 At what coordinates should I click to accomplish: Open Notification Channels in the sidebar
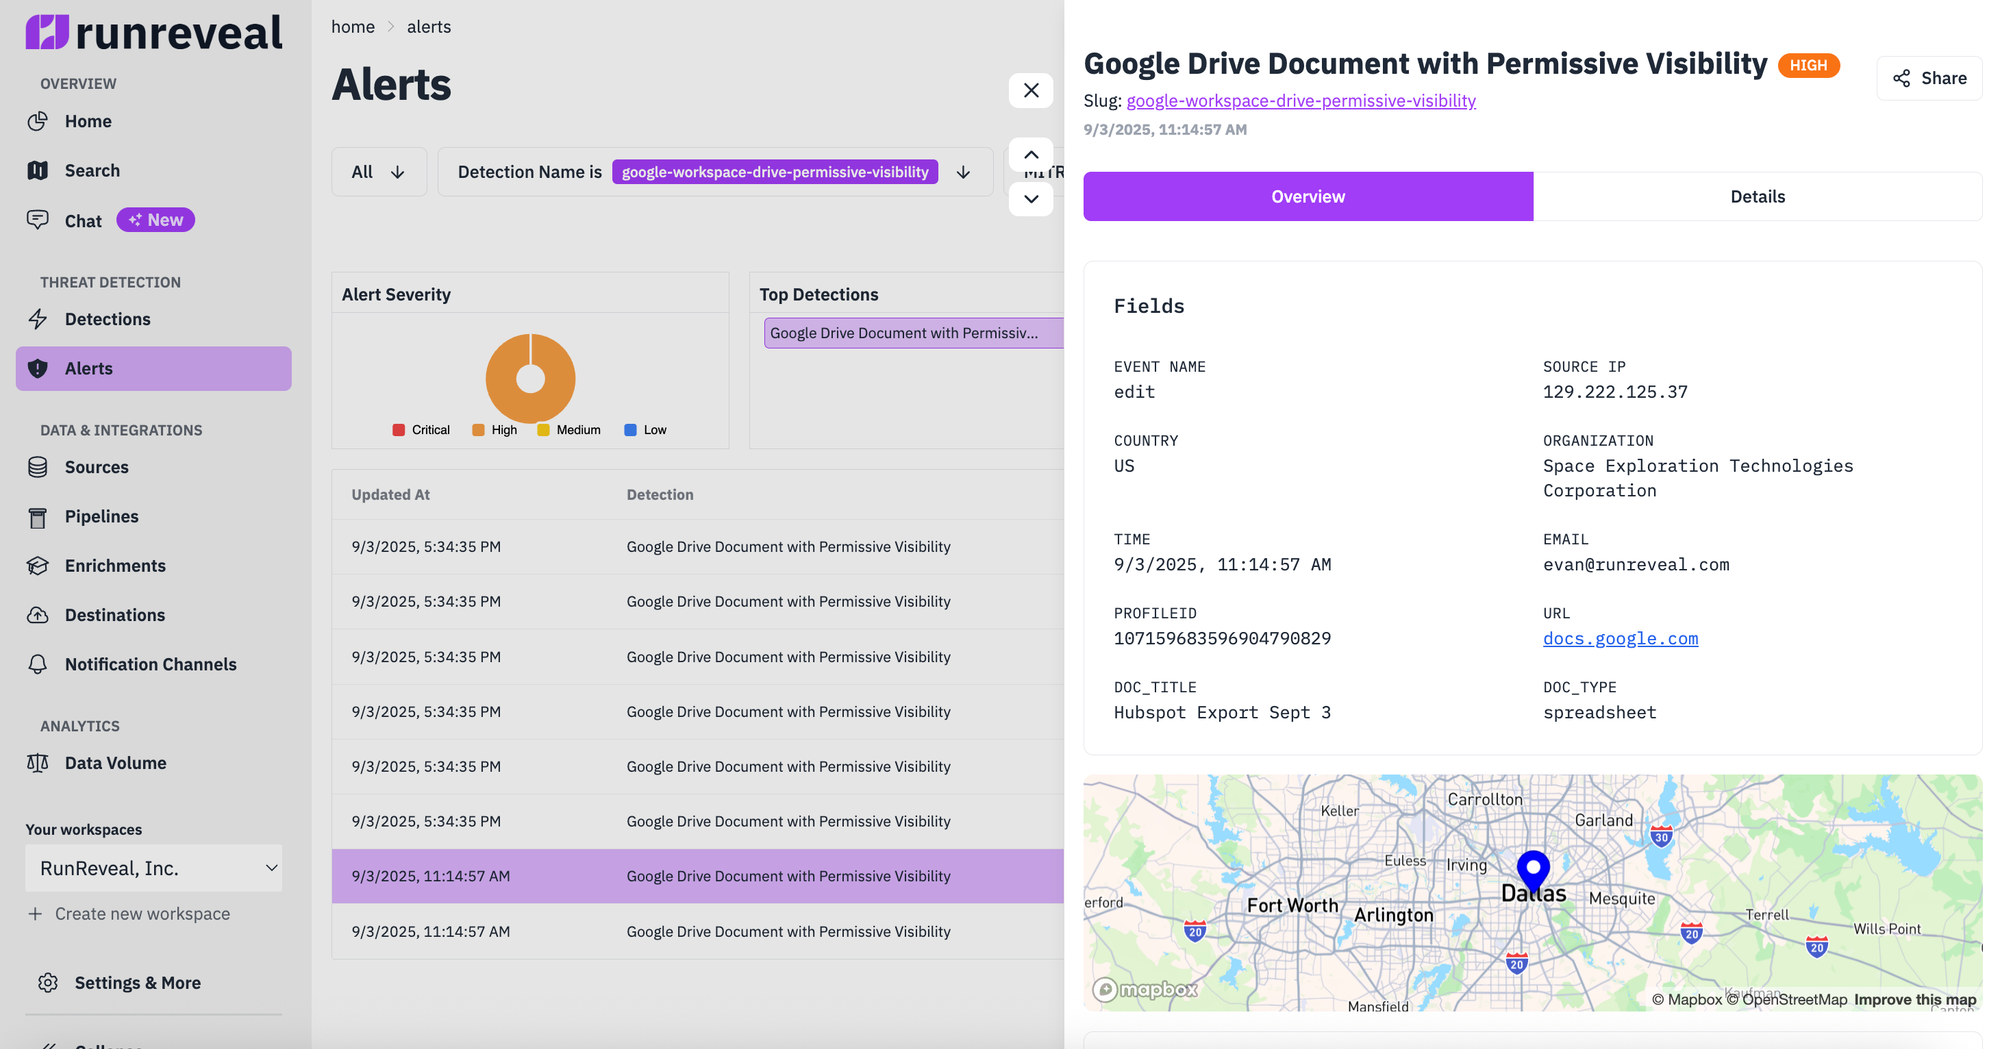pos(154,664)
